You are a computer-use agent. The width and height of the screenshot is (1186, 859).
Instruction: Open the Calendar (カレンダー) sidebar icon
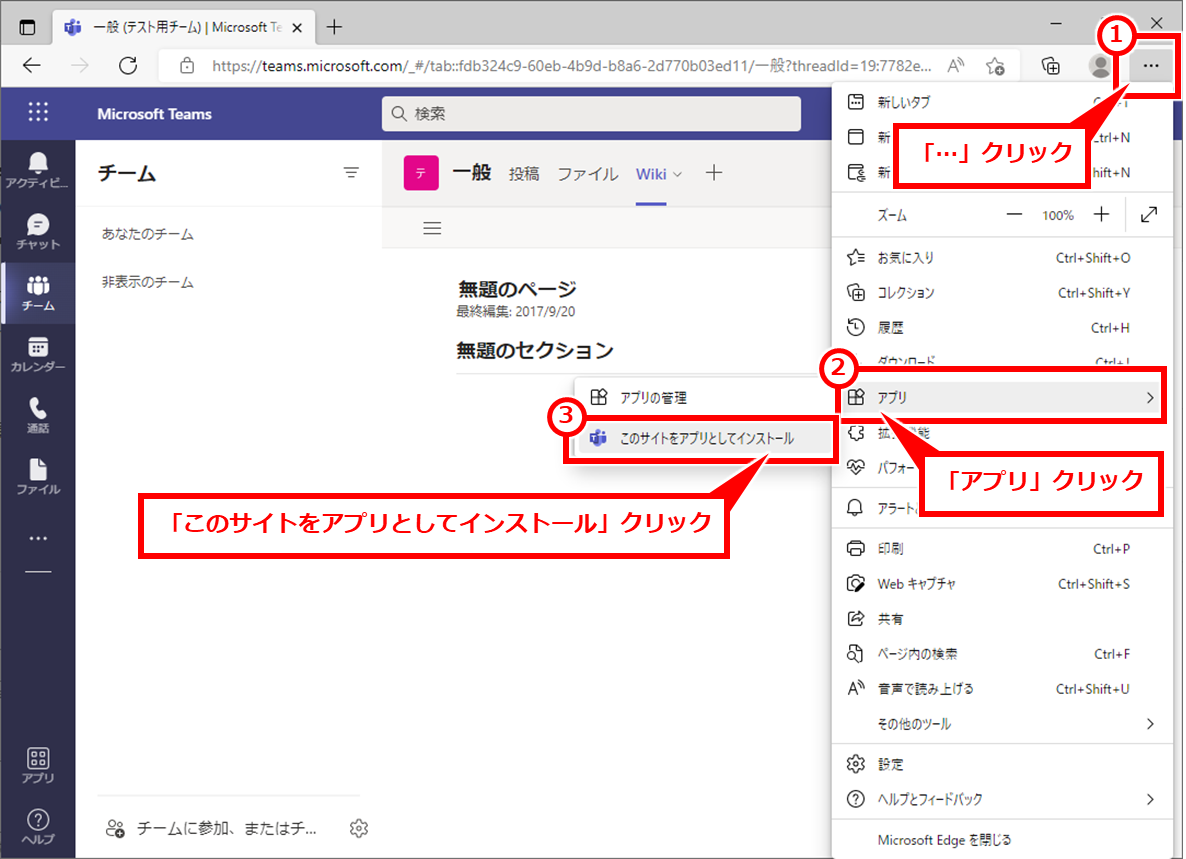pos(38,355)
